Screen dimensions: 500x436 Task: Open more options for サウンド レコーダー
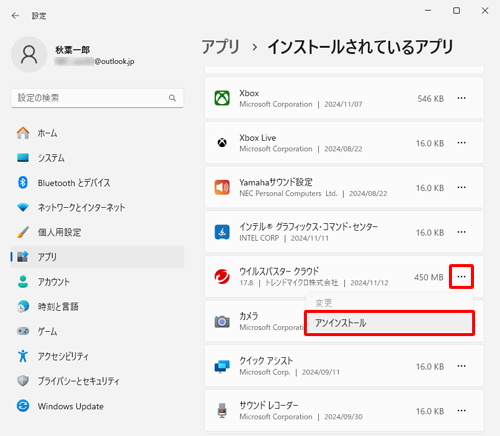pyautogui.click(x=462, y=411)
